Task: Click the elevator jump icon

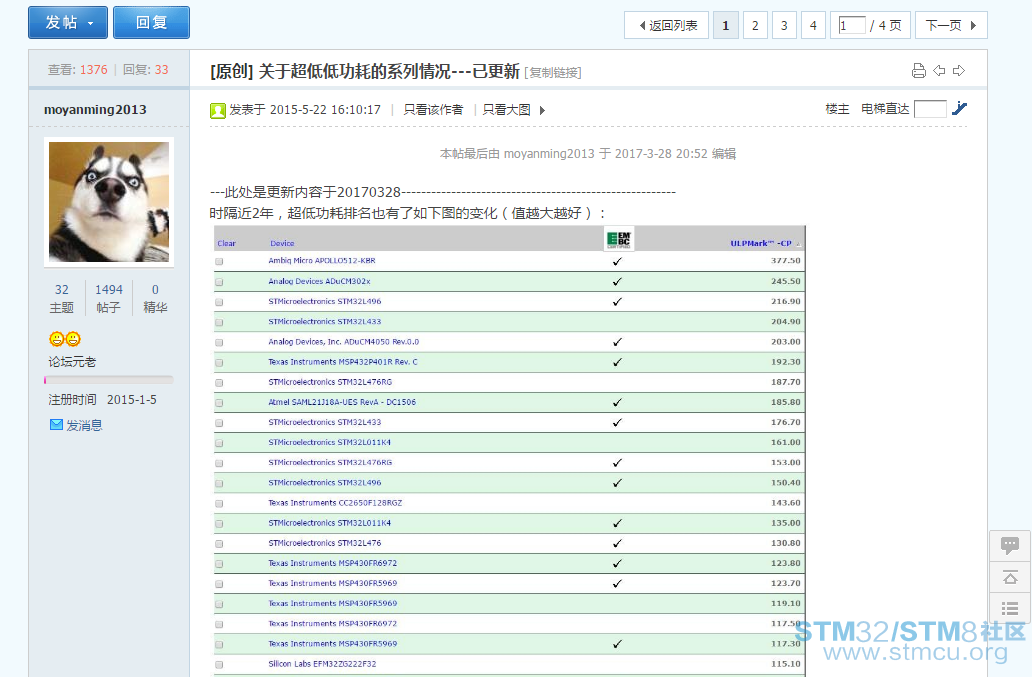Action: click(960, 108)
